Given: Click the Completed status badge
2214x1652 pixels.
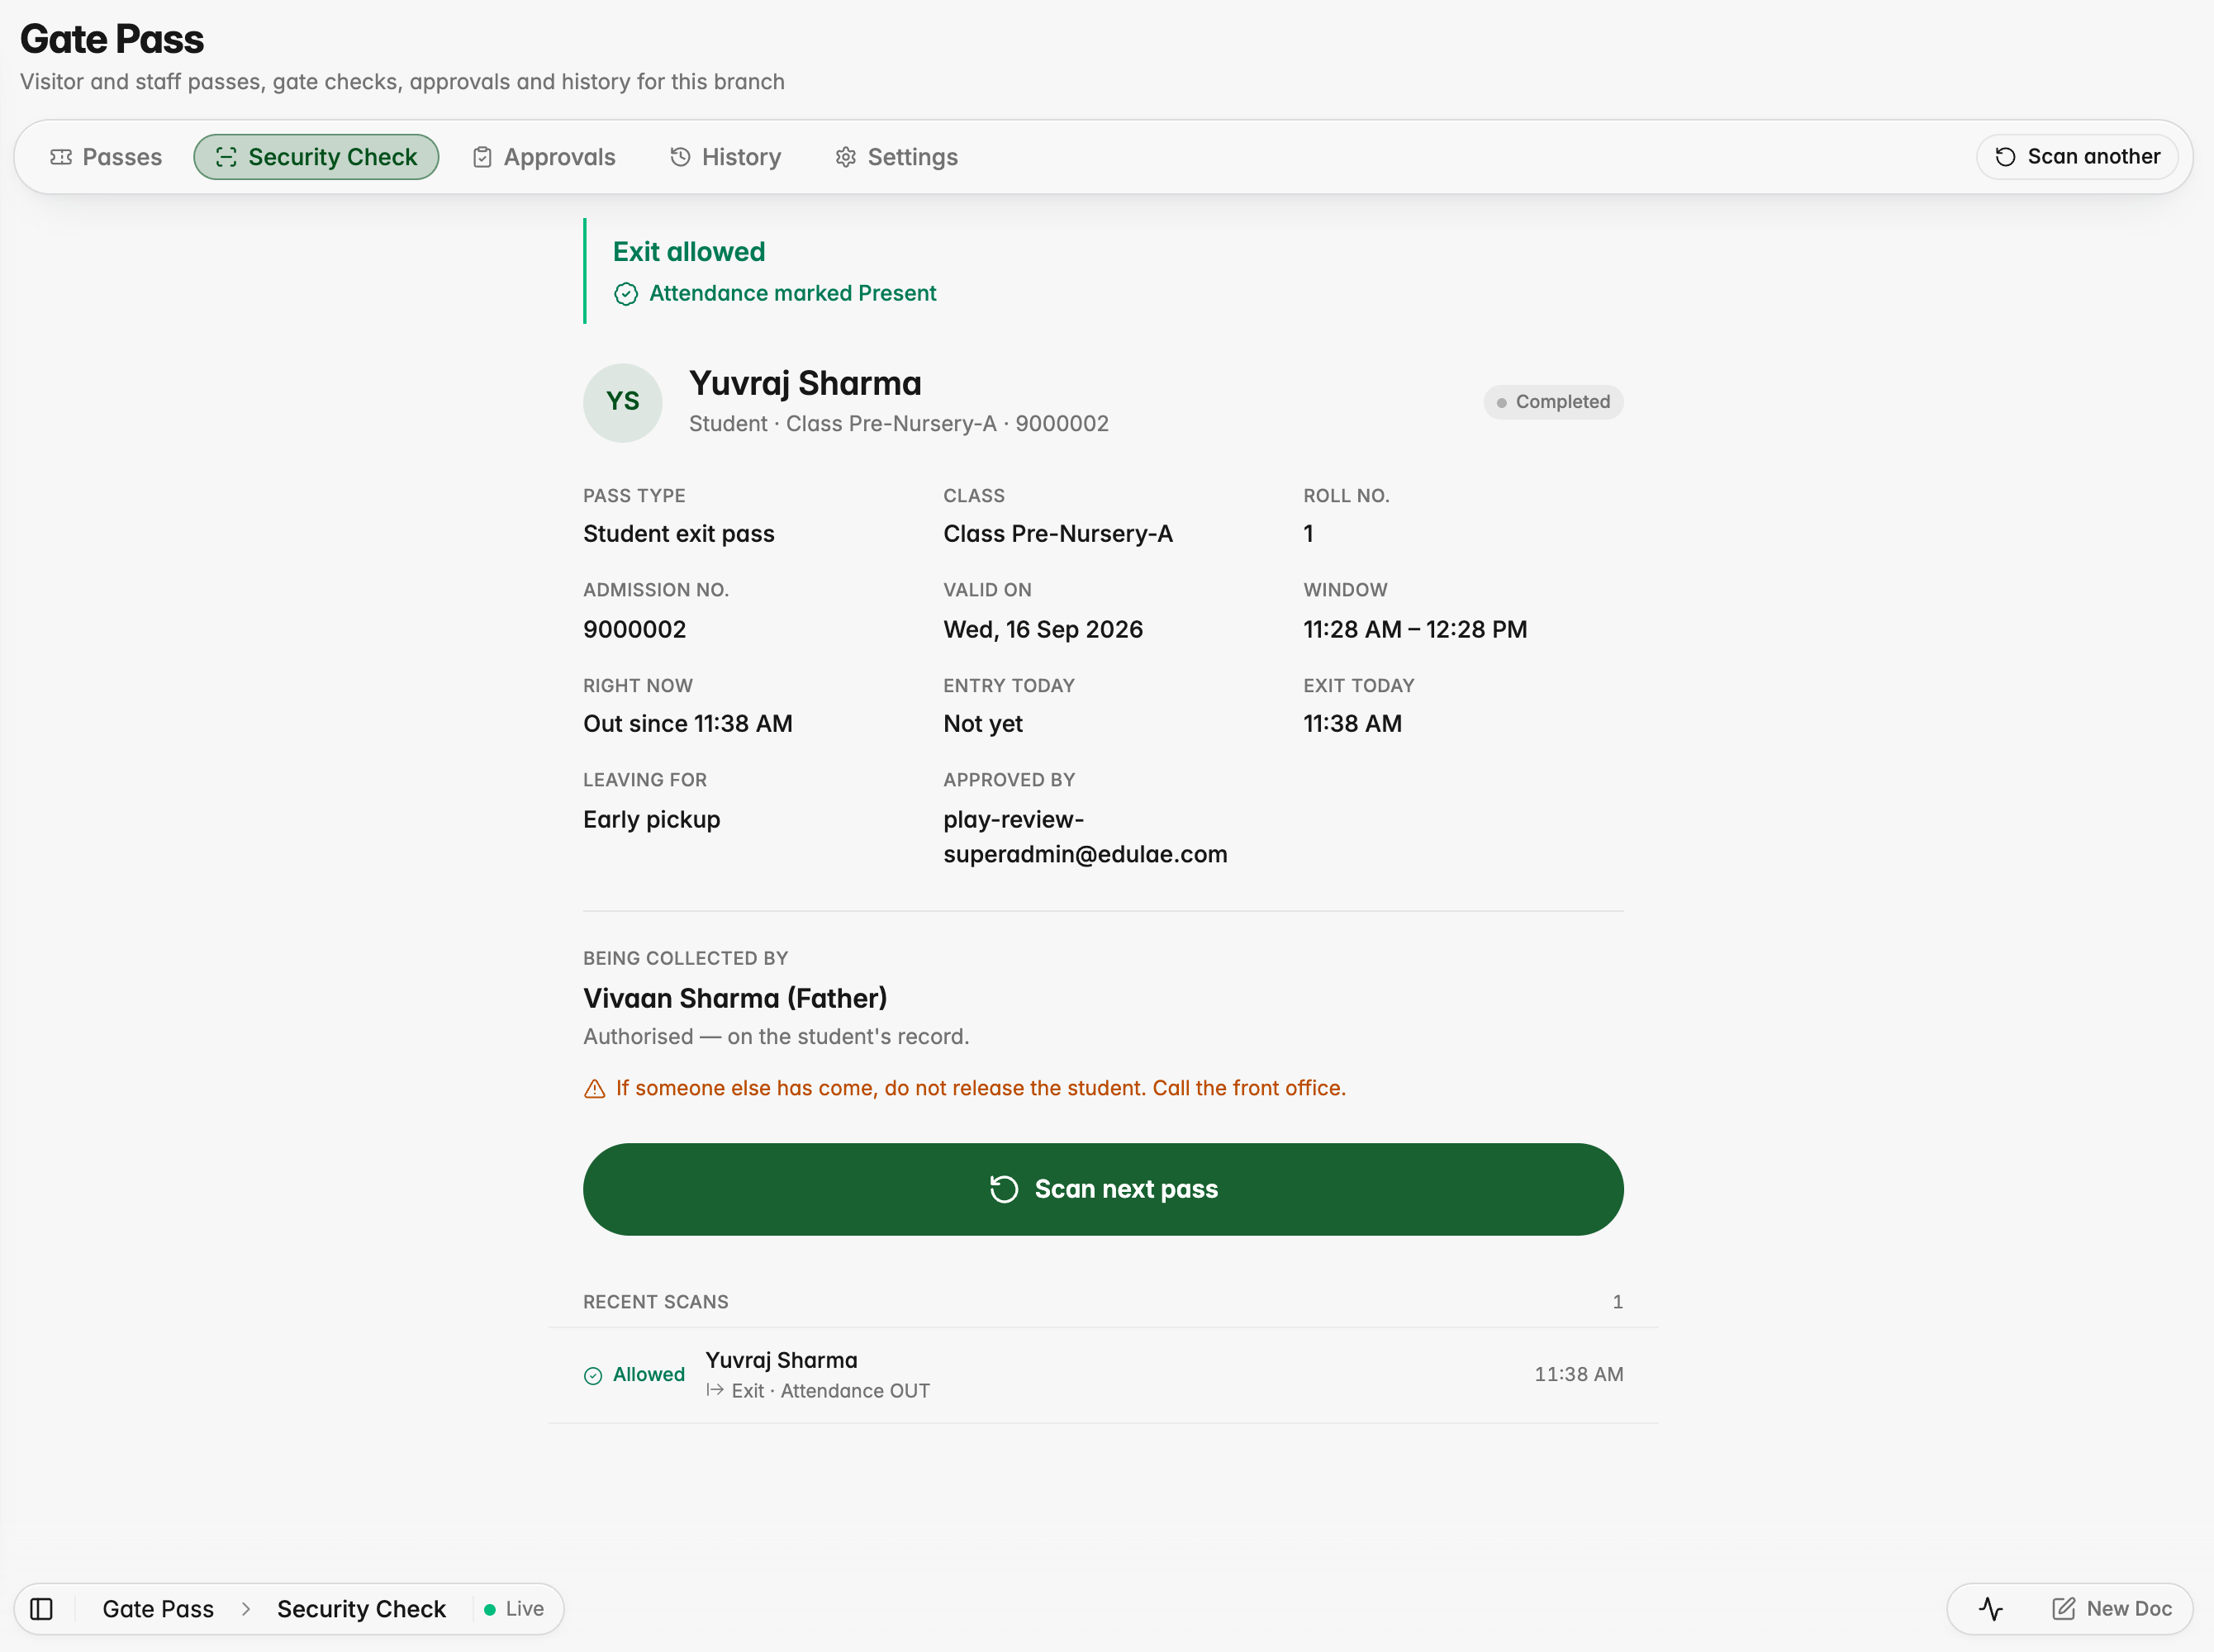Looking at the screenshot, I should [1553, 402].
